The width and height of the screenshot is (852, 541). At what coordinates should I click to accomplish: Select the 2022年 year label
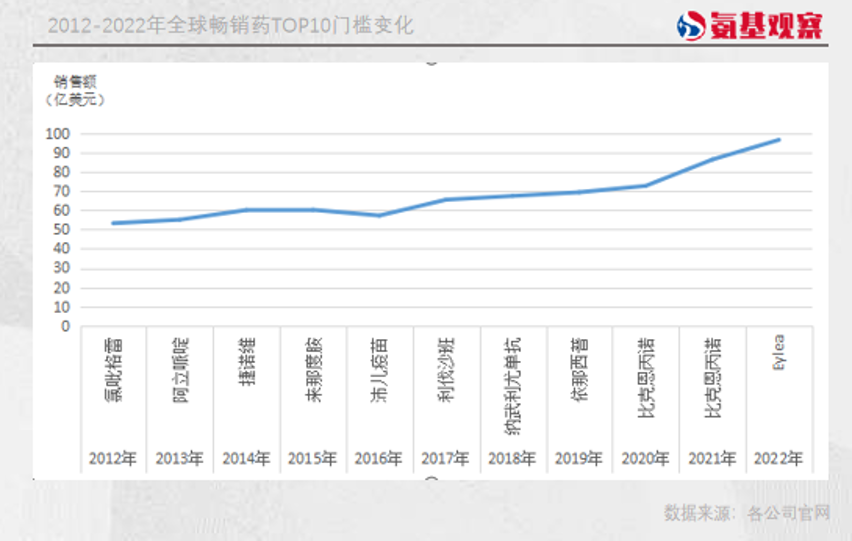coord(779,458)
